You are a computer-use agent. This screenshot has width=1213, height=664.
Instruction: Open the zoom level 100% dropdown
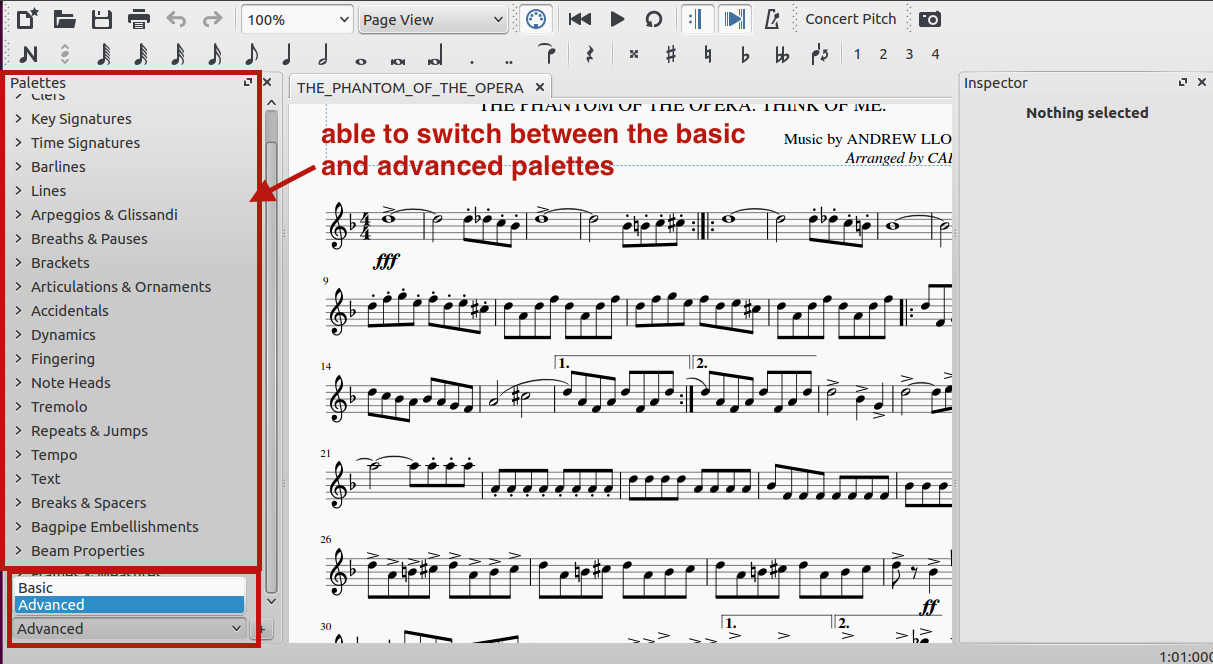[x=297, y=20]
